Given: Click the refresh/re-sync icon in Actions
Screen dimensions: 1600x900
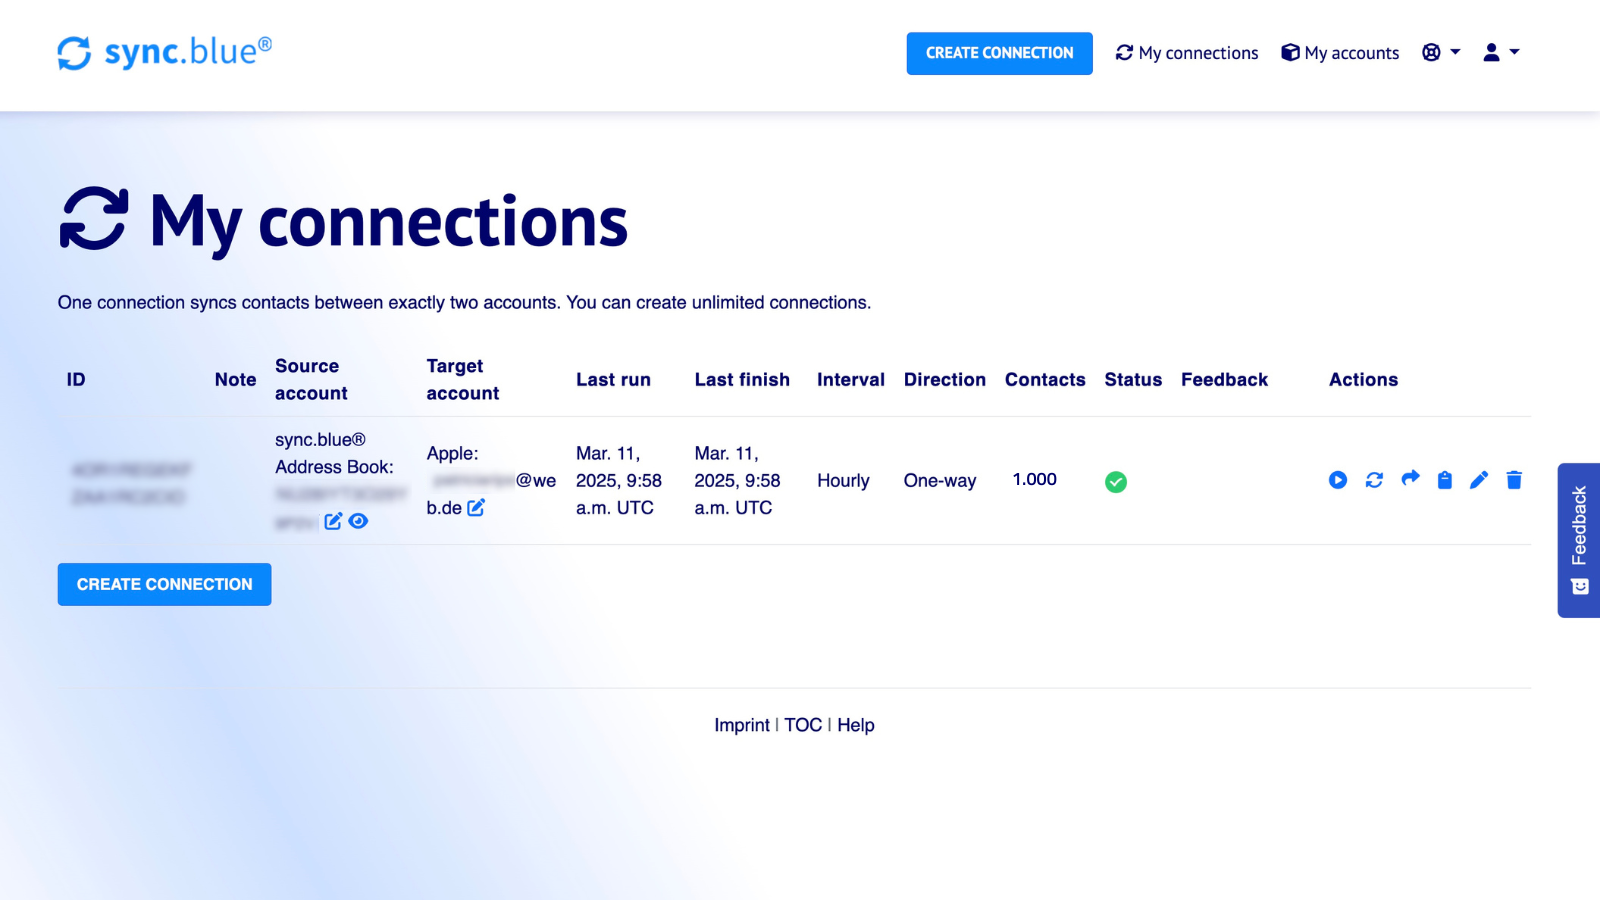Looking at the screenshot, I should pyautogui.click(x=1374, y=480).
